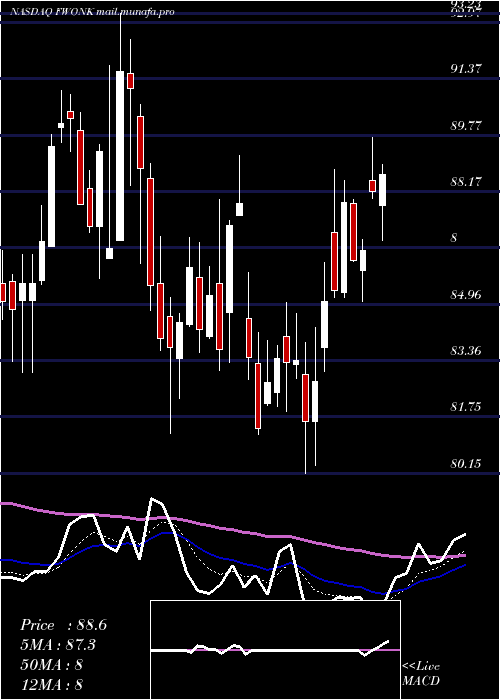500x700 pixels.
Task: Click the last white candlestick at far right
Action: [383, 190]
